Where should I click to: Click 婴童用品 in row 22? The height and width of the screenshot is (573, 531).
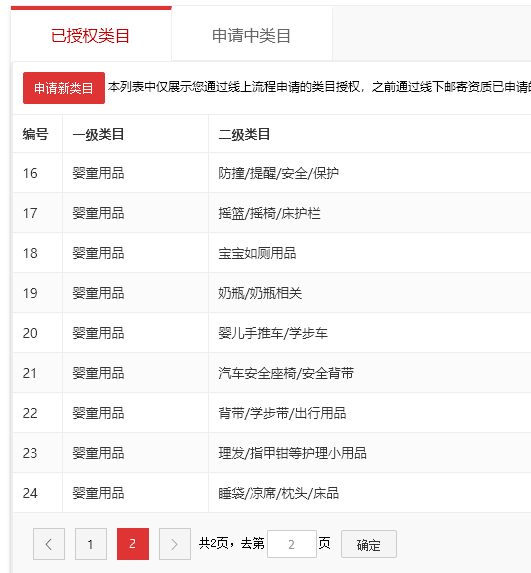[98, 413]
